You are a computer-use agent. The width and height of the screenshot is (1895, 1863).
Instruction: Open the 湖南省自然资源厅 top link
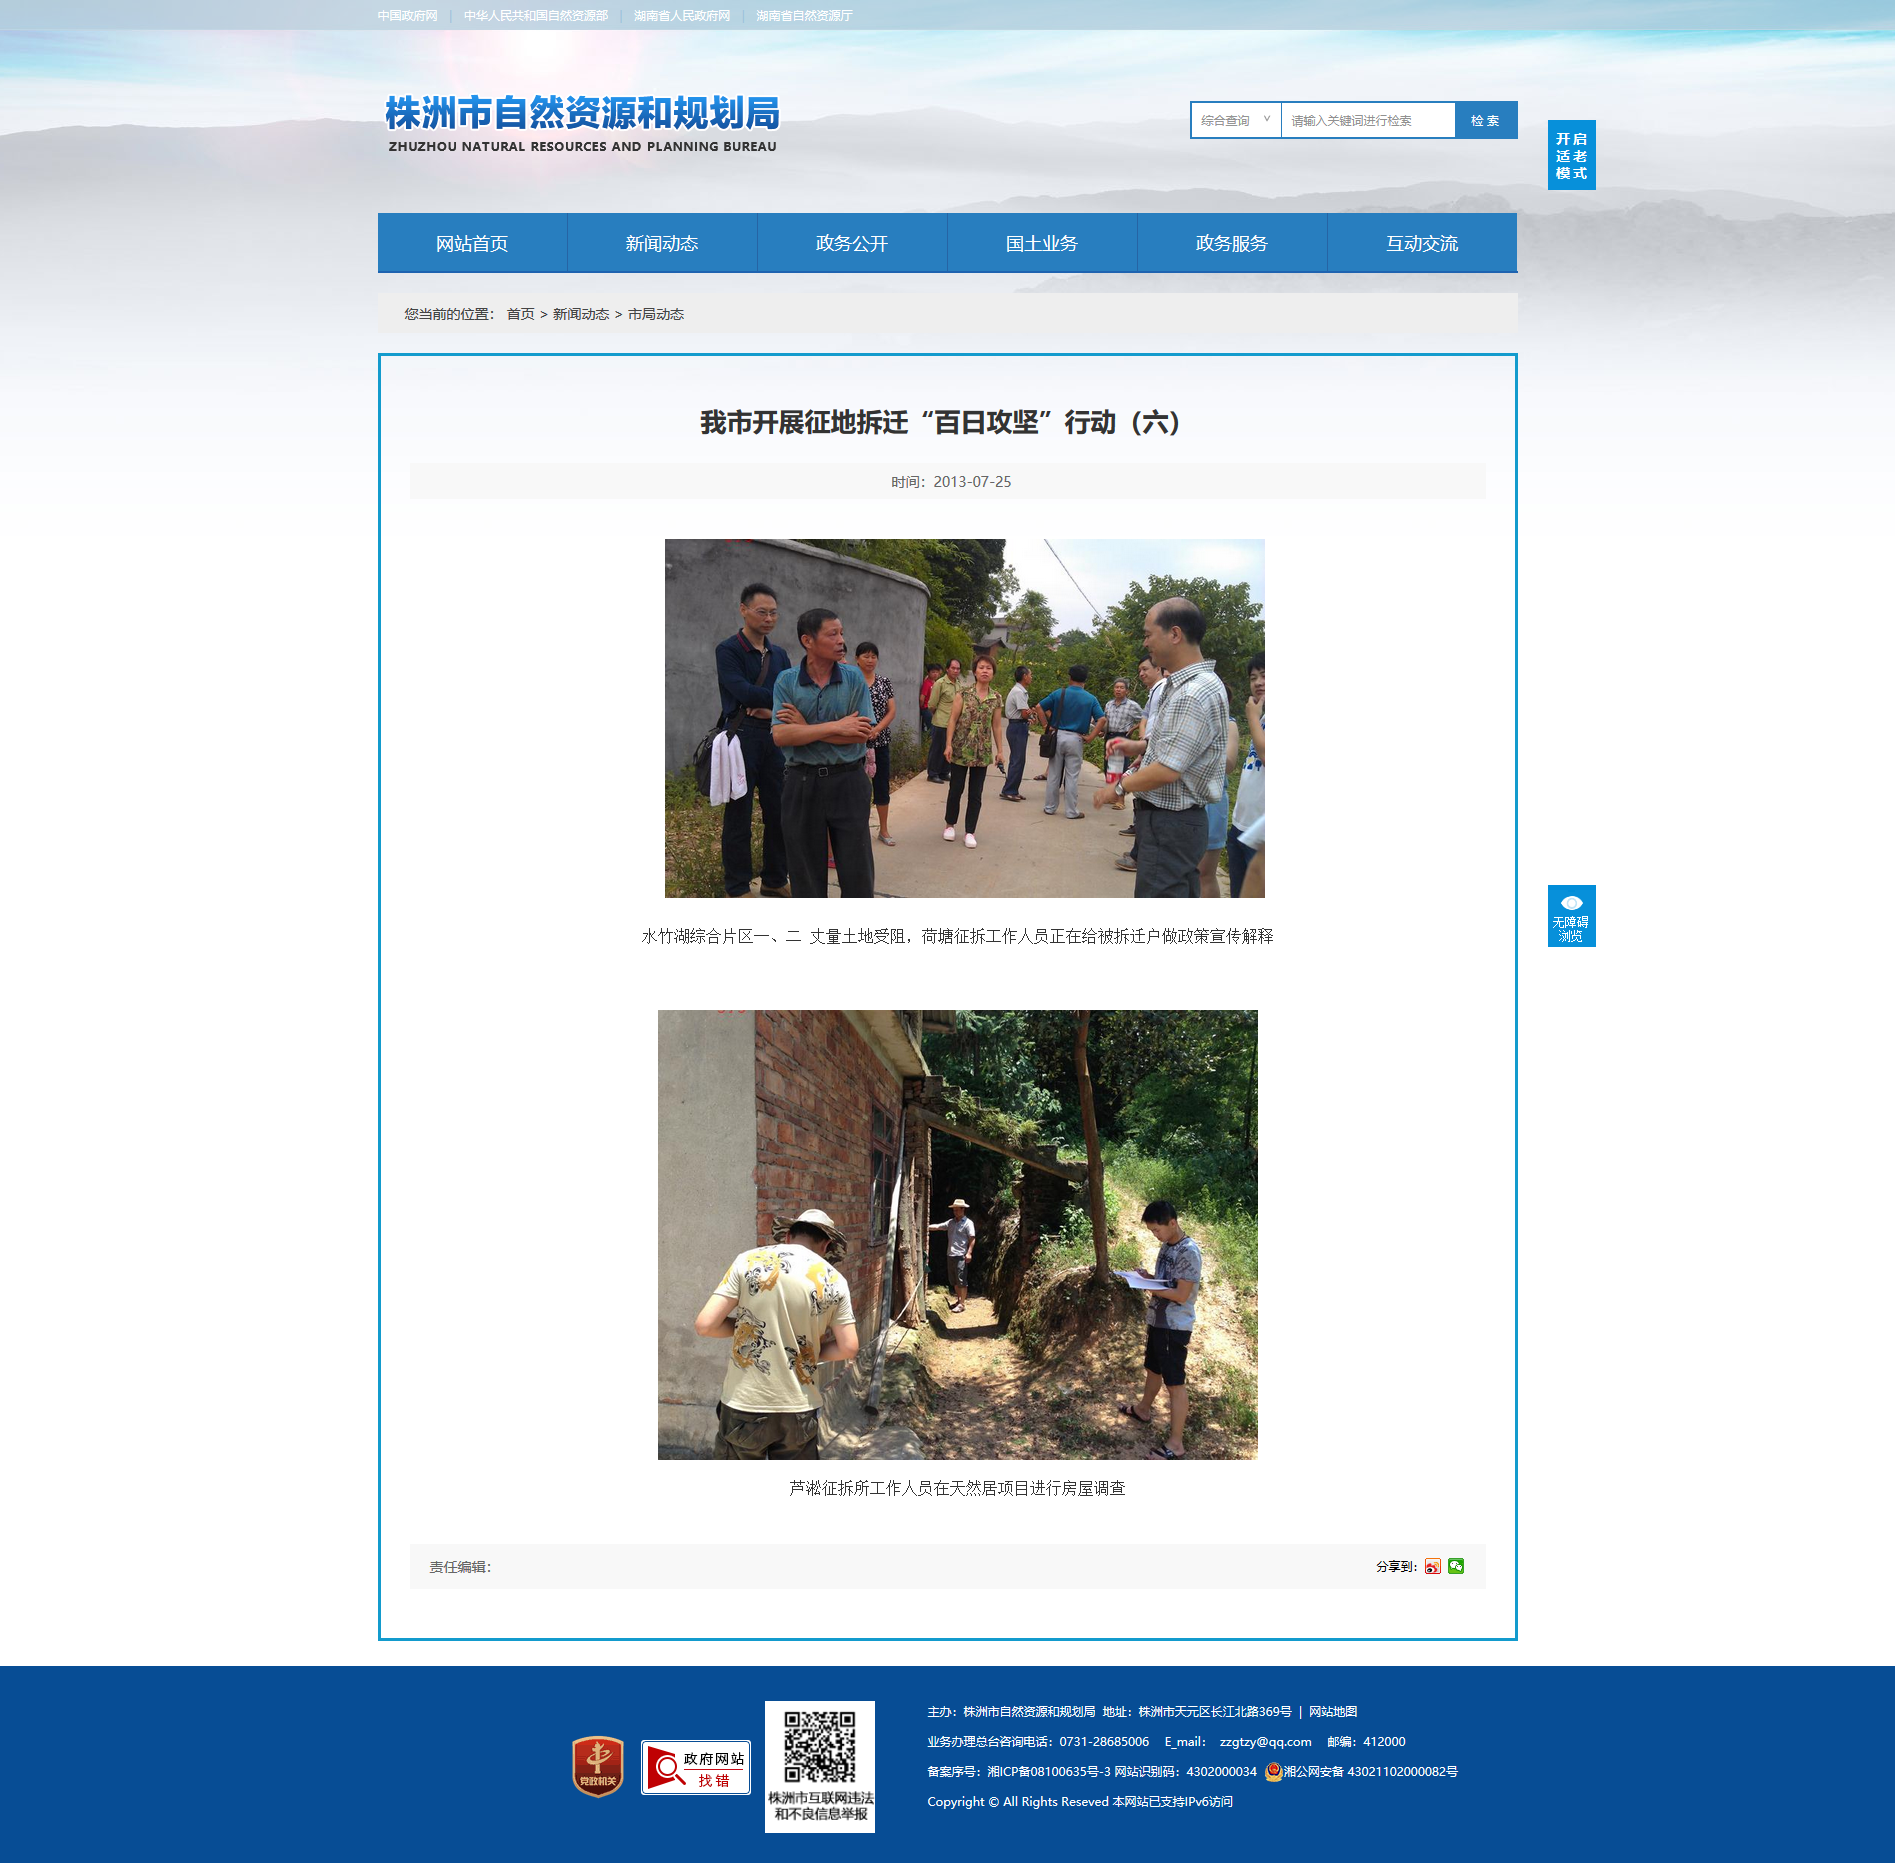click(805, 16)
